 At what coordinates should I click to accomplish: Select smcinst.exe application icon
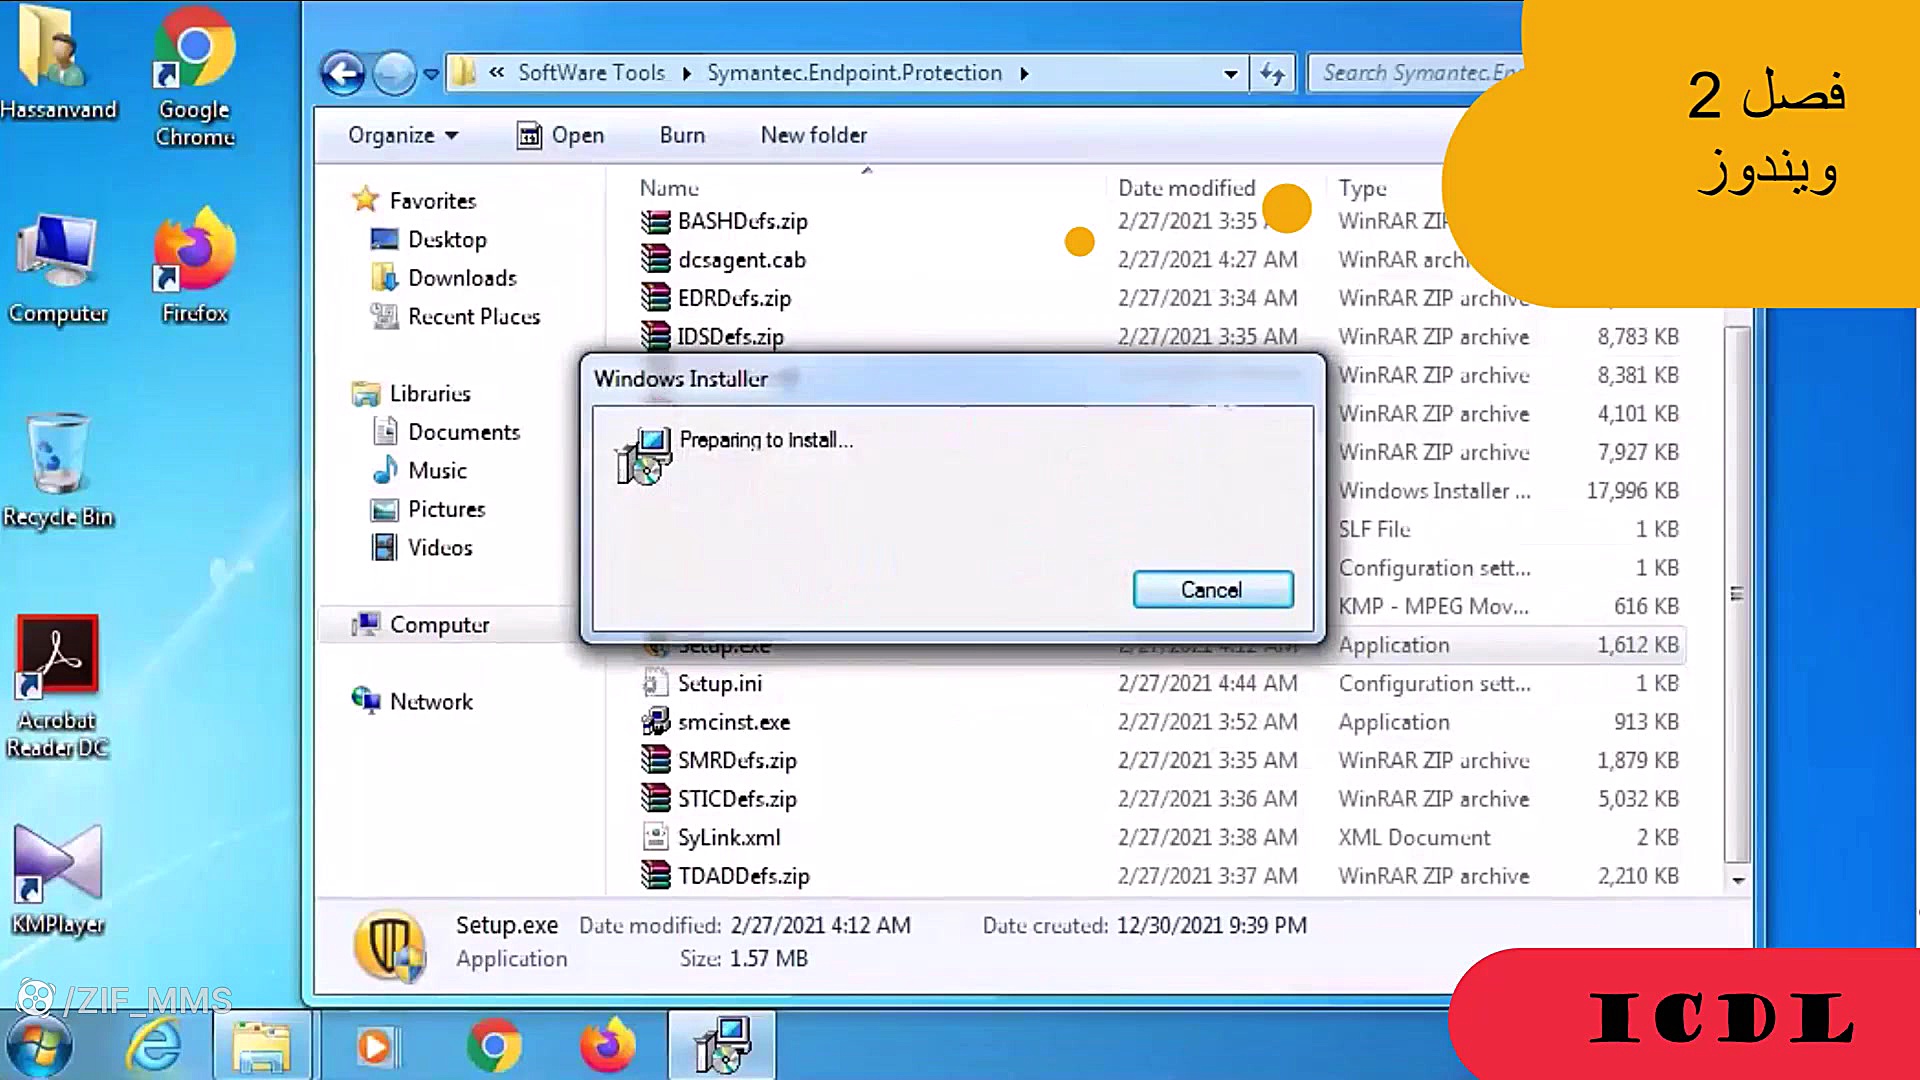(655, 721)
